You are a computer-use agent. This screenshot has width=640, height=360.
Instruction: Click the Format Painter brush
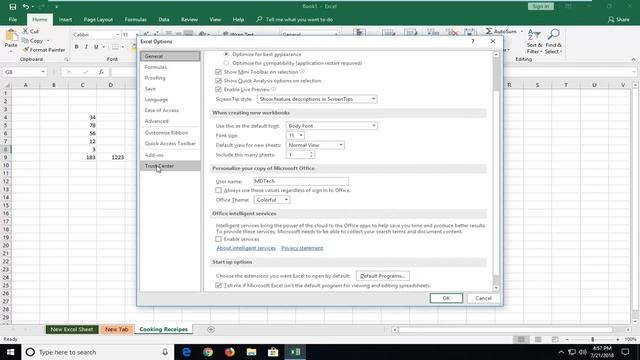[25, 50]
